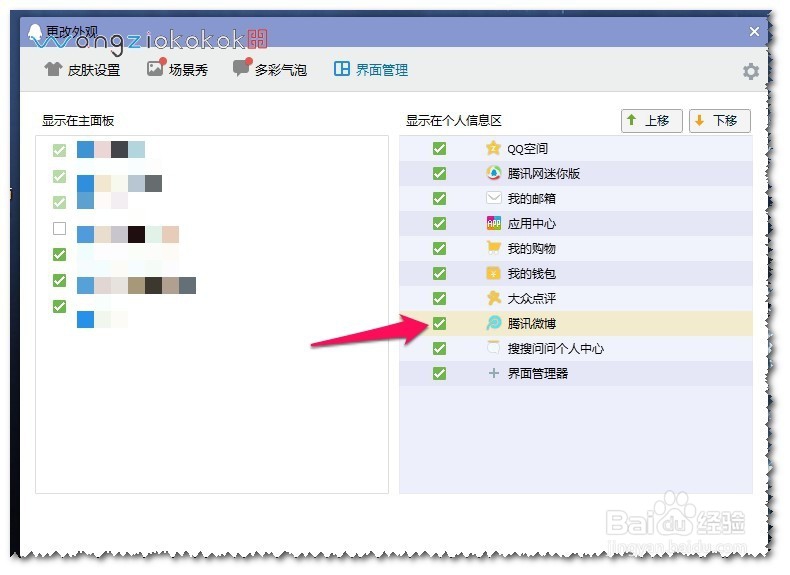Toggle the 搜搜问问个人中心 checkbox
This screenshot has height=575, width=790.
pyautogui.click(x=439, y=348)
